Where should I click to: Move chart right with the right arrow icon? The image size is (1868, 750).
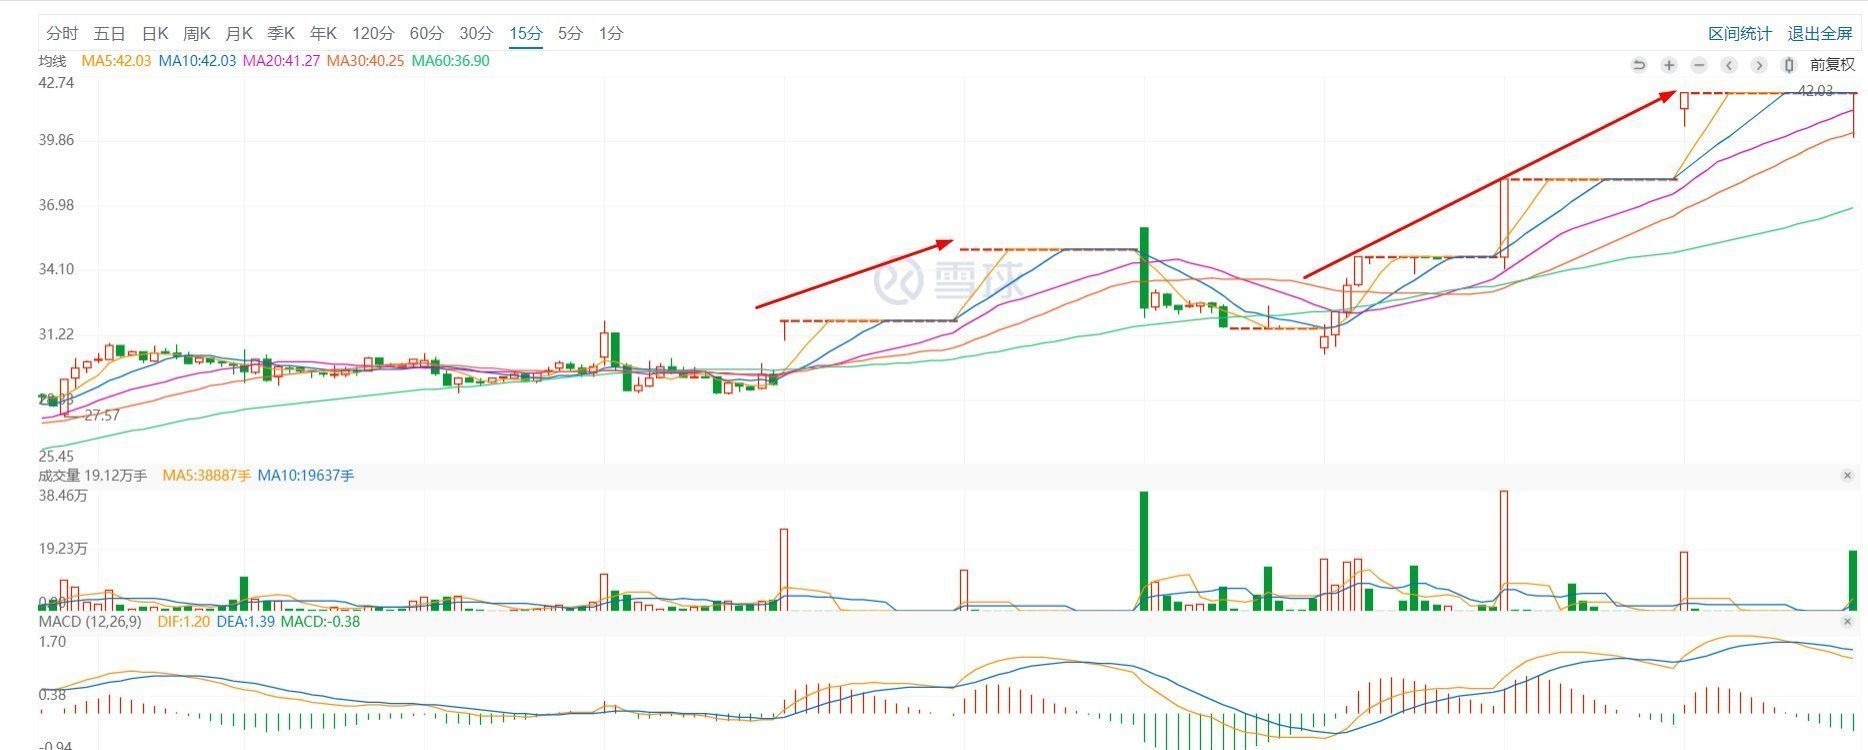click(x=1759, y=65)
